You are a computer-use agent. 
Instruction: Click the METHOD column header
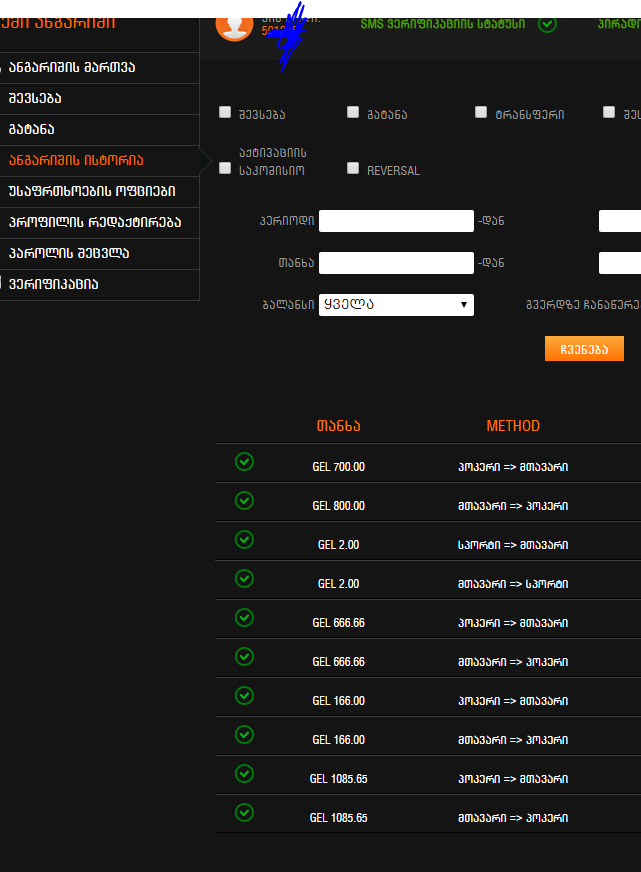[x=513, y=426]
